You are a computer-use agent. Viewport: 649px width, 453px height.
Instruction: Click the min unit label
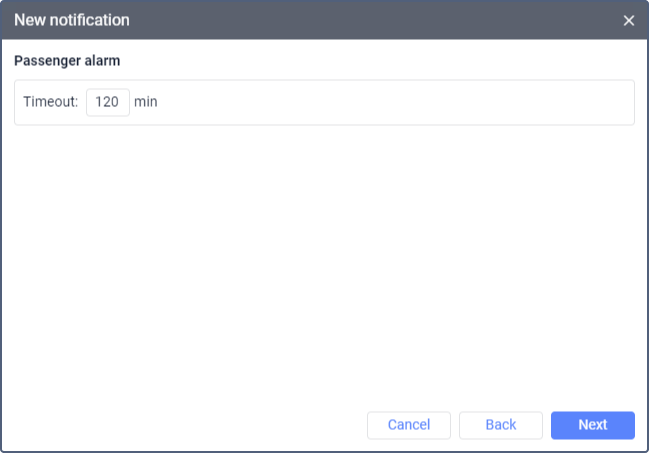click(x=146, y=102)
